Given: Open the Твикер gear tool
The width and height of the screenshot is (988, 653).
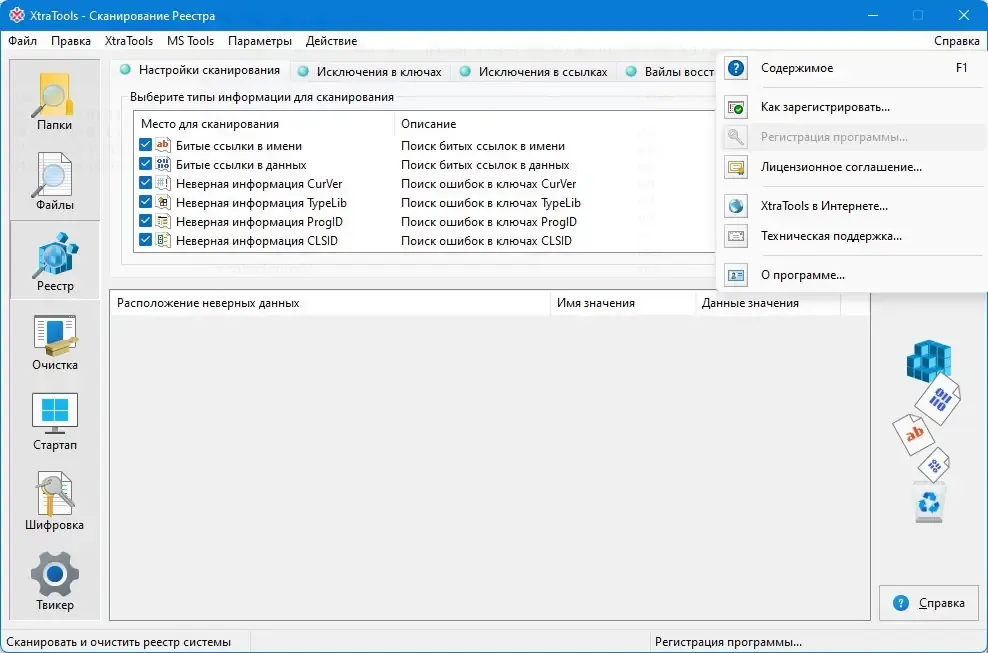Looking at the screenshot, I should [55, 581].
